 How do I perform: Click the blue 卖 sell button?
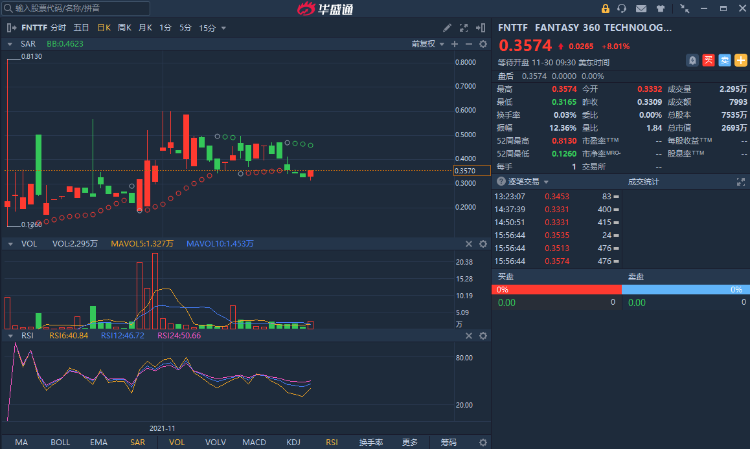(x=725, y=60)
